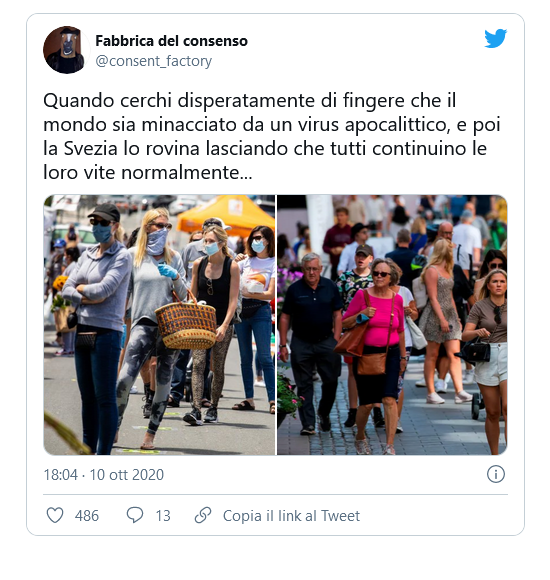
Task: Click blank area right of Copia il link
Action: click(x=436, y=516)
